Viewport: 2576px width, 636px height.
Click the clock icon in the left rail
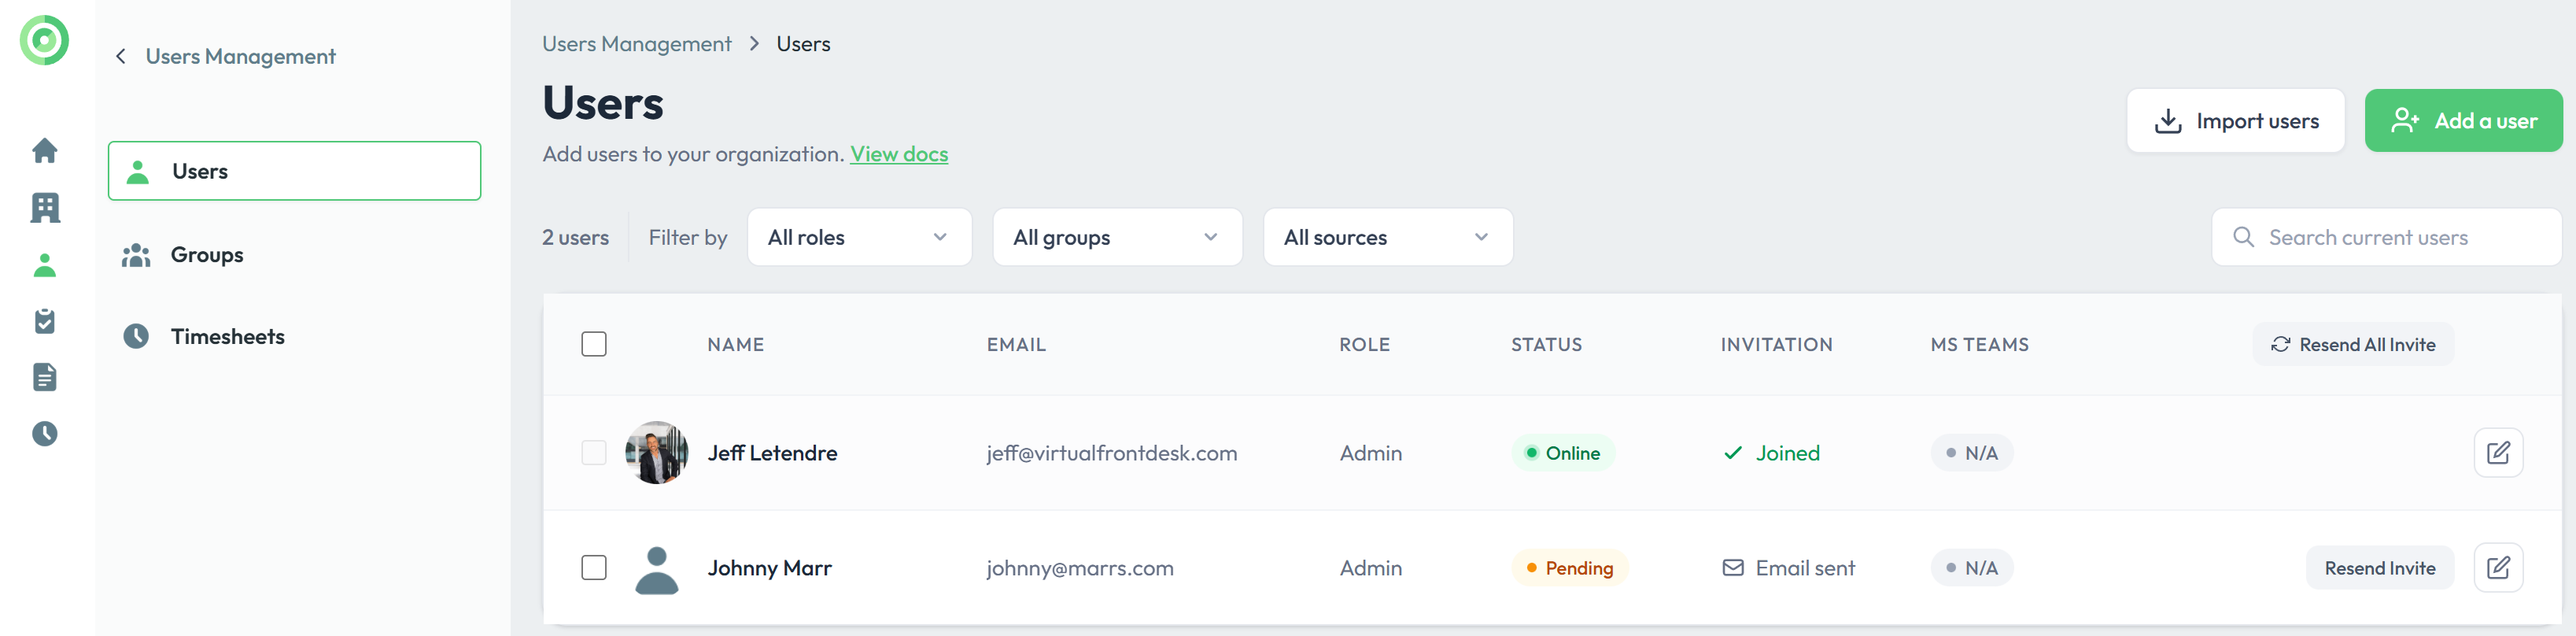pos(45,433)
